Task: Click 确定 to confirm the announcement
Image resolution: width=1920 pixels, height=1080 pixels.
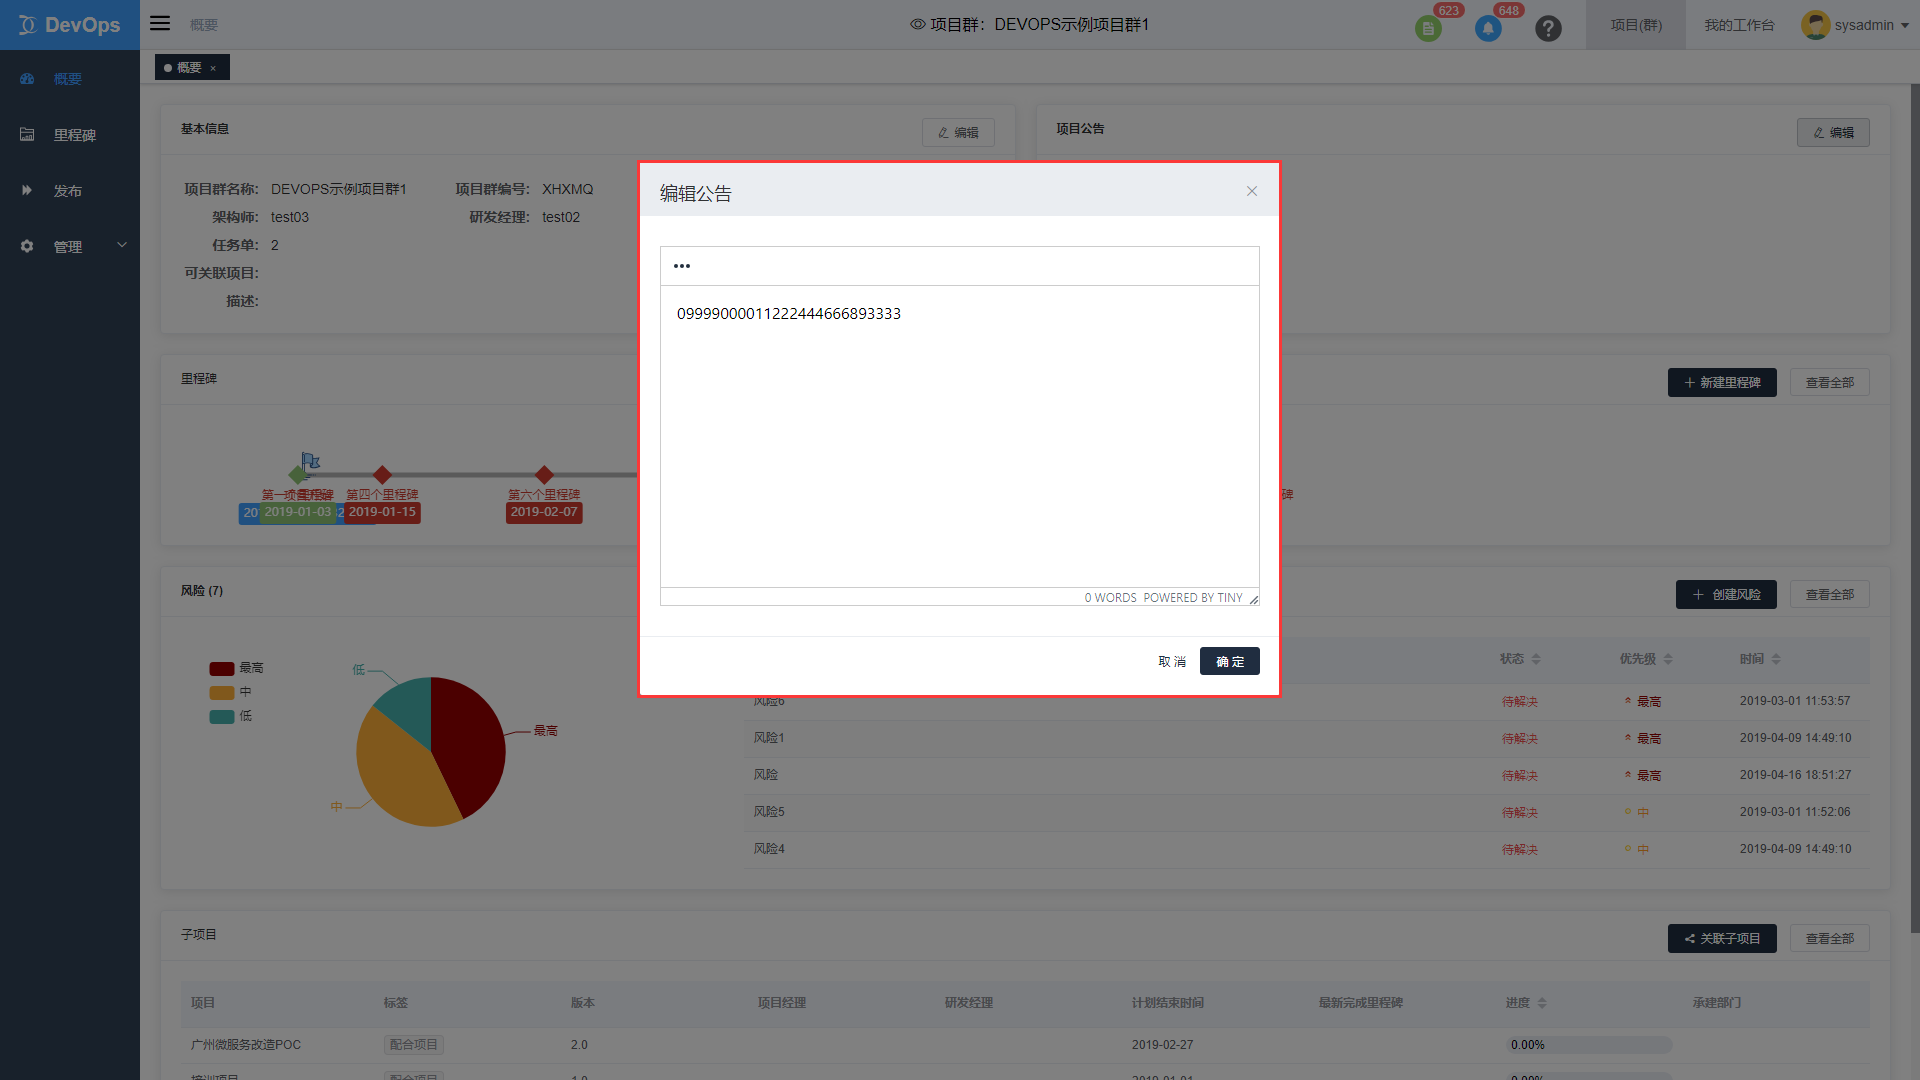Action: pyautogui.click(x=1230, y=662)
